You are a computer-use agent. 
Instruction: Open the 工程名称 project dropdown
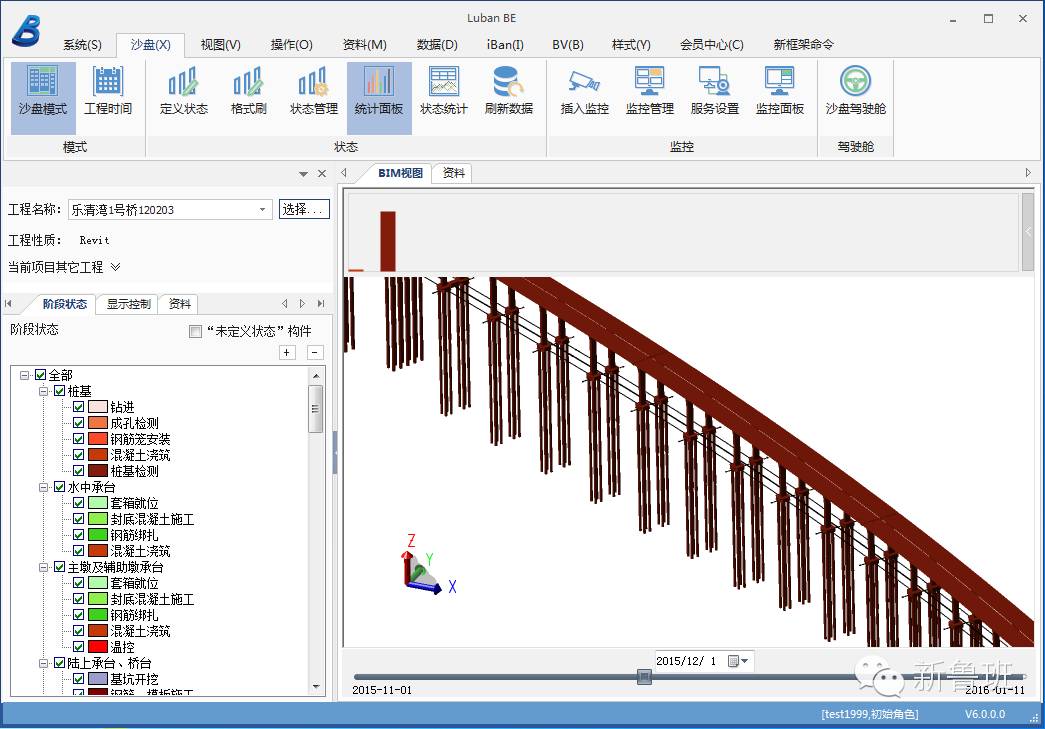(x=263, y=210)
